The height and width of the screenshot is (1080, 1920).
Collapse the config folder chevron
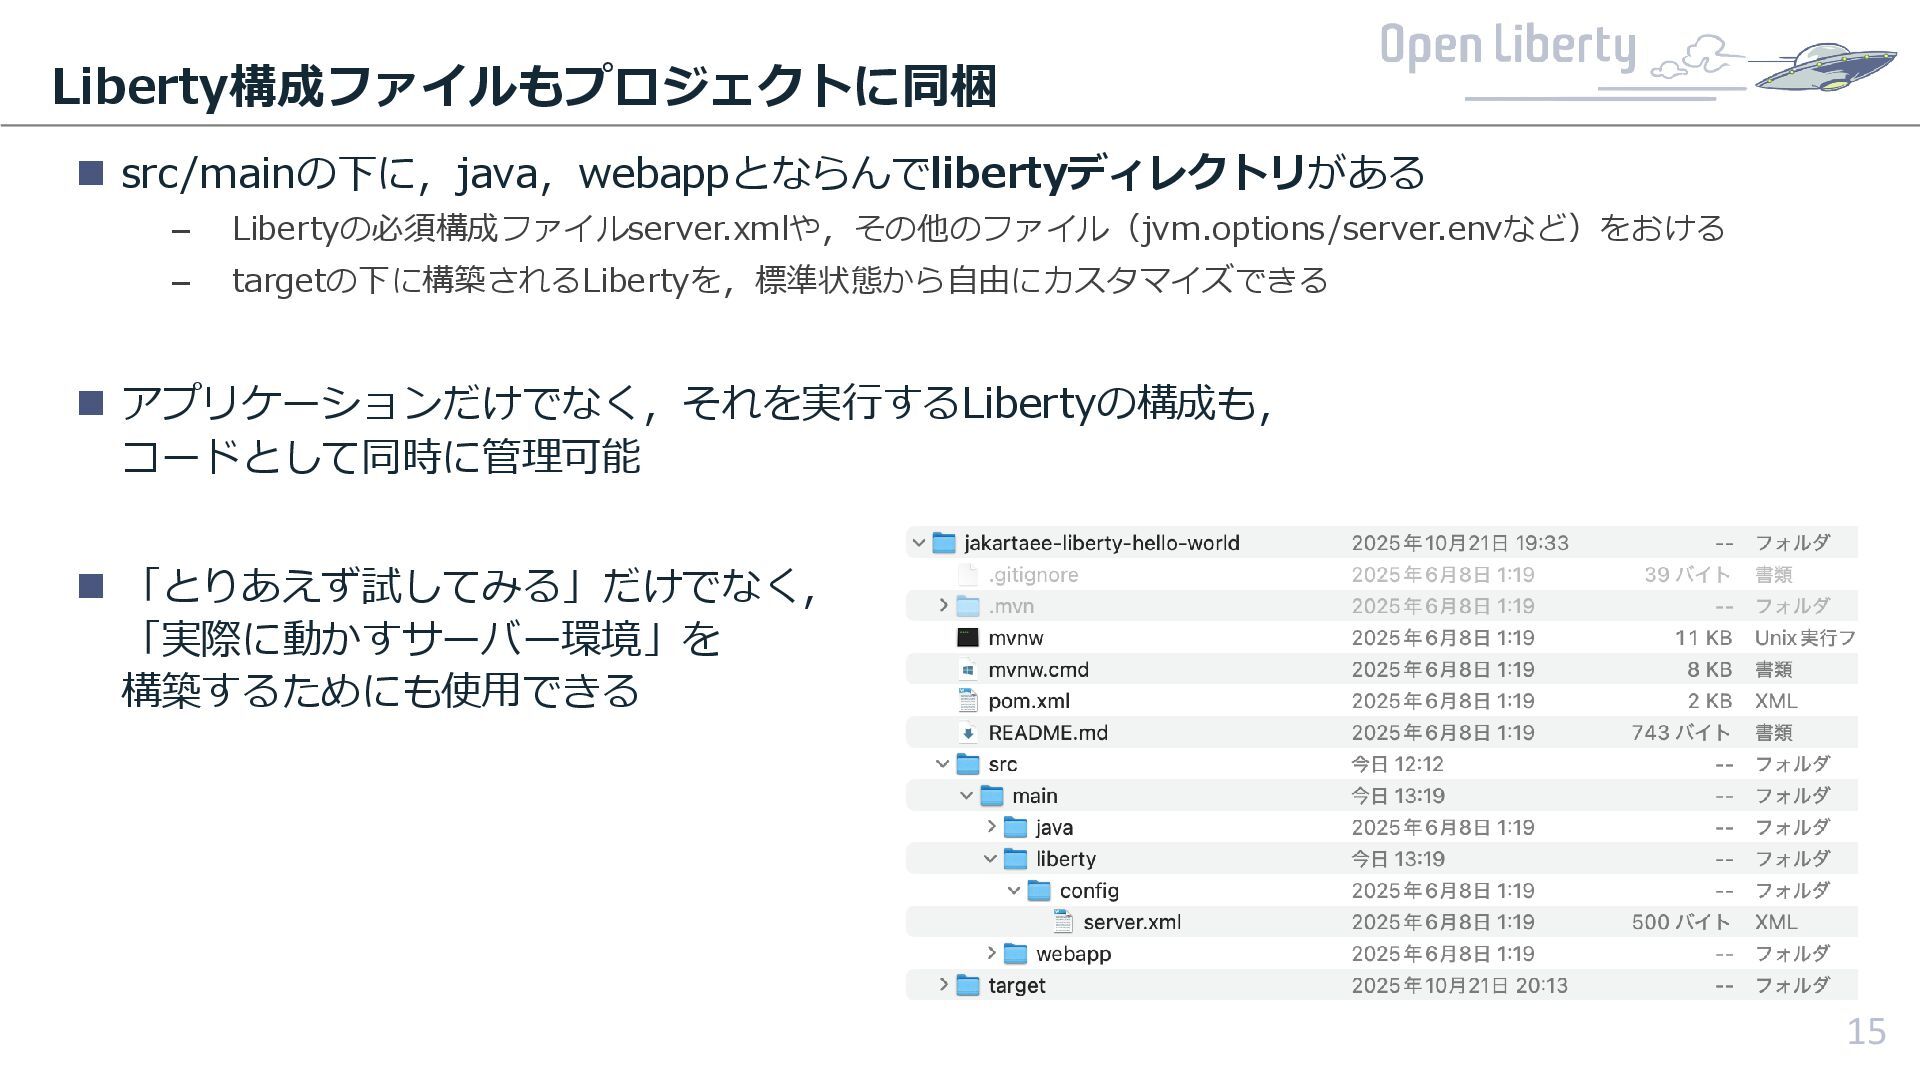[x=1014, y=891]
